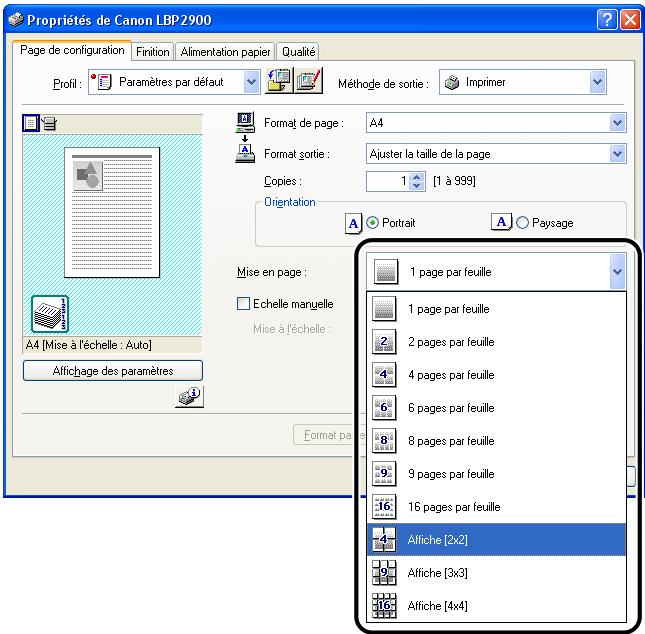645x634 pixels.
Task: Click the page preview thumbnail
Action: coord(112,212)
